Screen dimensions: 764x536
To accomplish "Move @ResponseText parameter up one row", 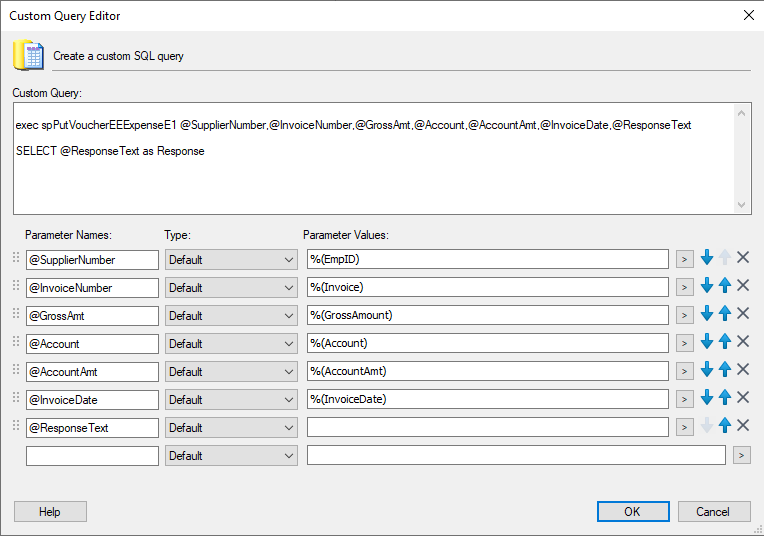I will point(725,427).
